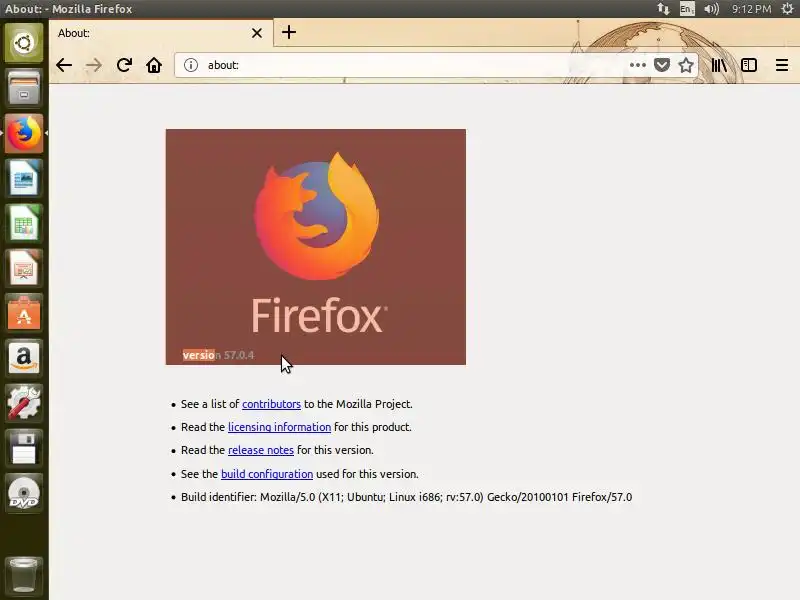Open System Settings from launcher

tap(24, 403)
